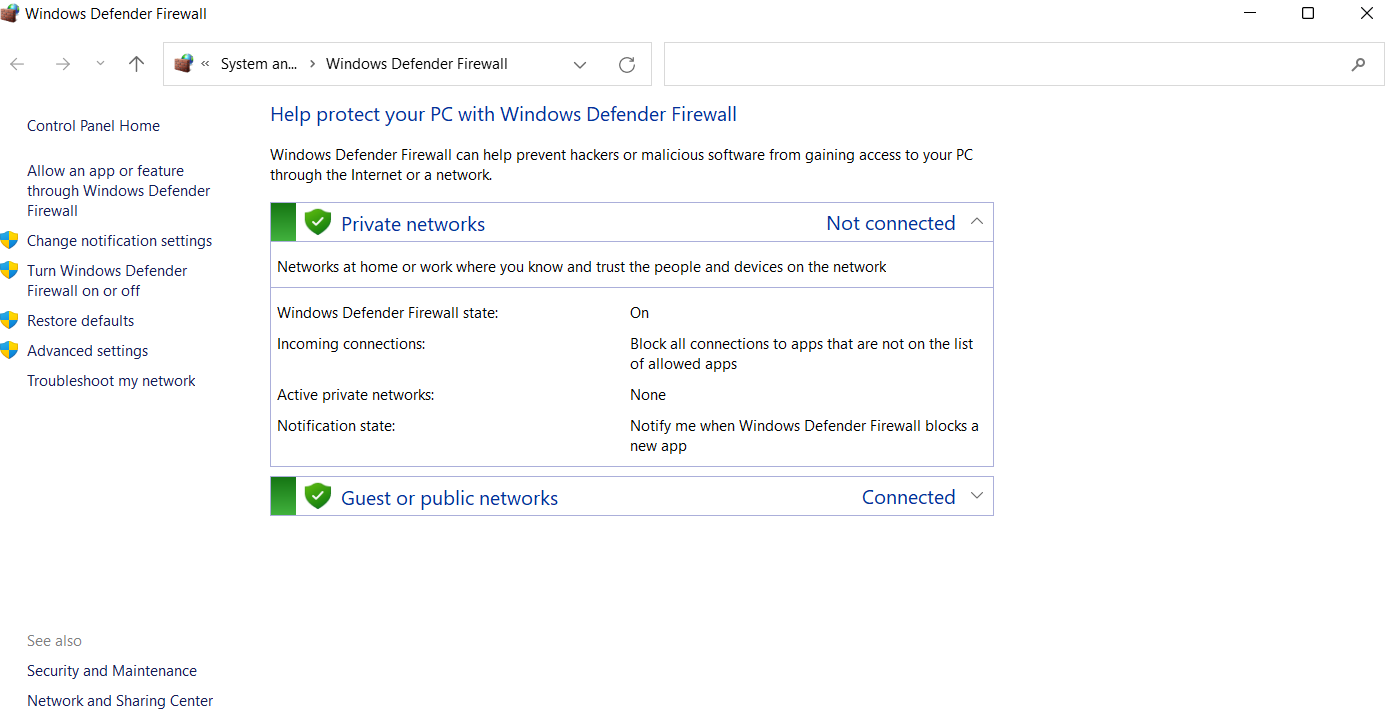Minimize the Windows Defender Firewall window
Image resolution: width=1388 pixels, height=725 pixels.
tap(1250, 13)
